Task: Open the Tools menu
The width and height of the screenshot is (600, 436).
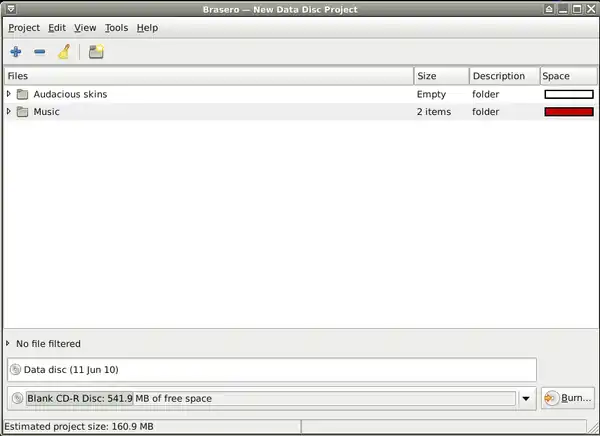Action: pyautogui.click(x=116, y=28)
